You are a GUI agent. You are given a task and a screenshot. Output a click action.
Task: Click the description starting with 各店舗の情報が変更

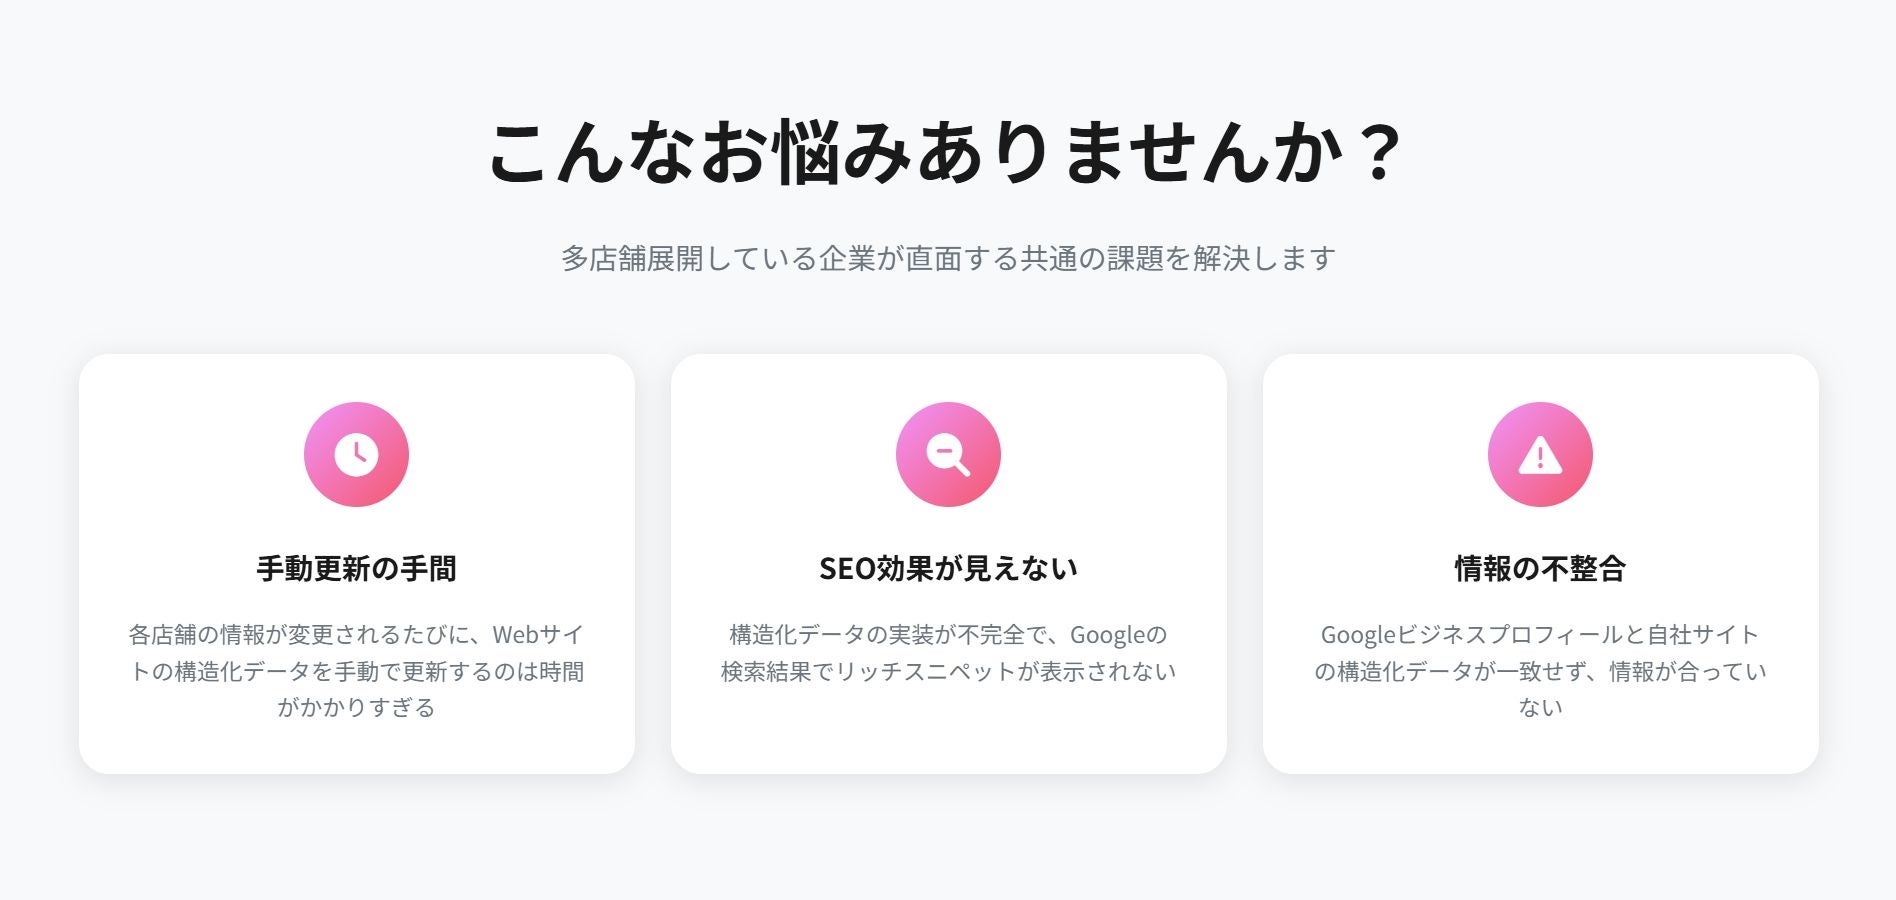click(356, 671)
